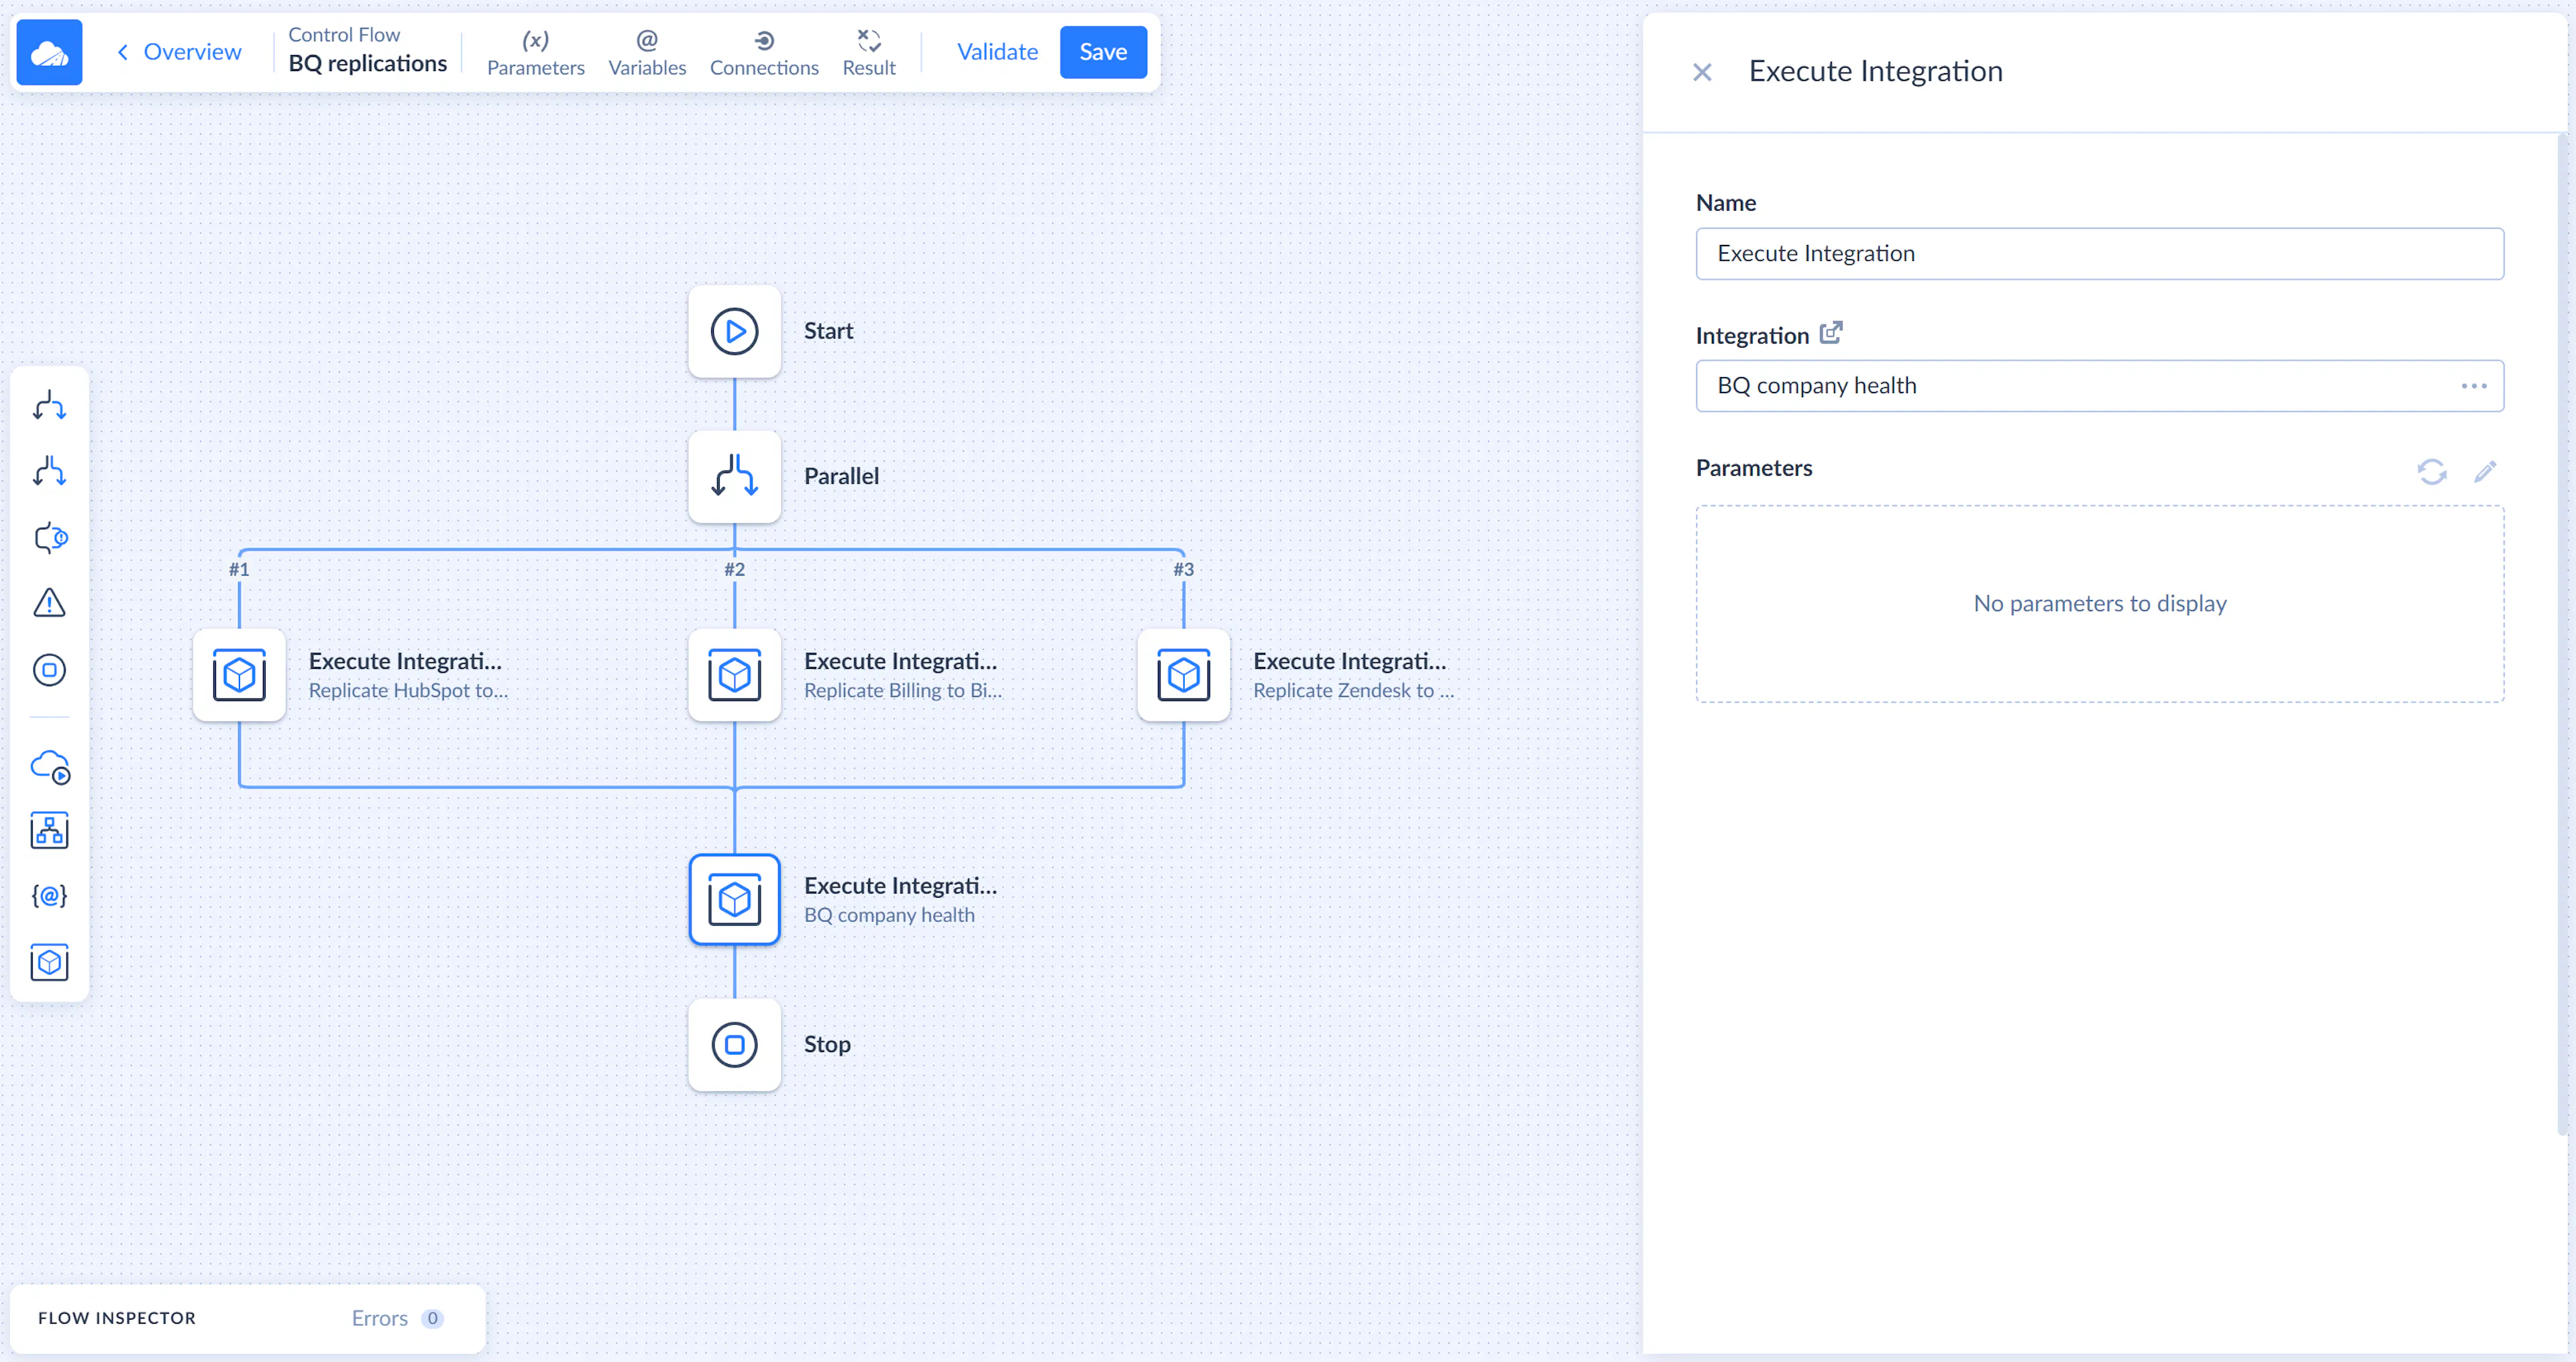Select the BQ company health node

[x=735, y=900]
